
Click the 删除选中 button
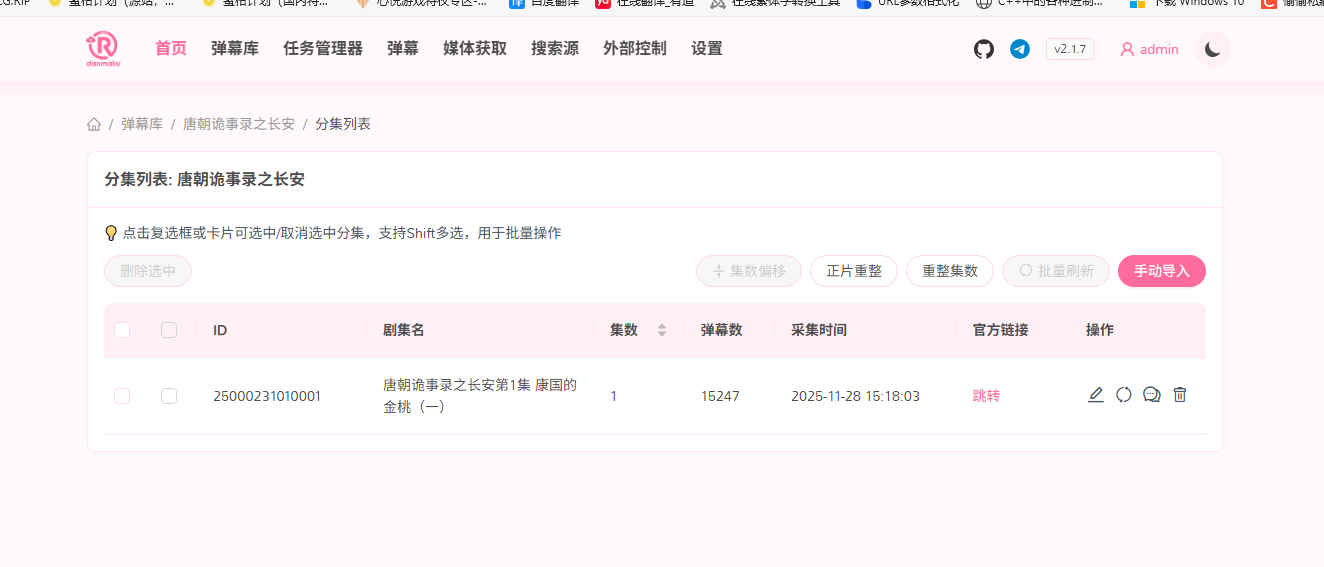tap(148, 271)
